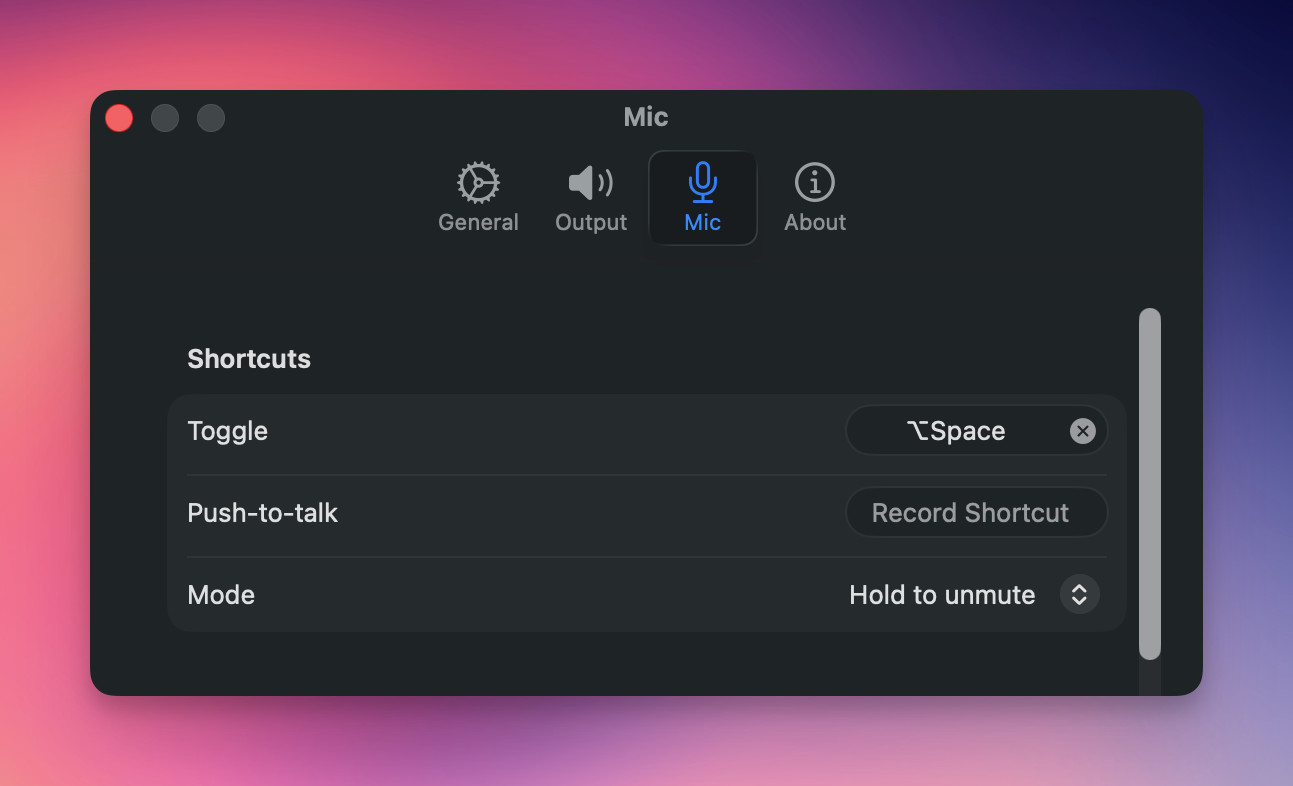The image size is (1293, 786).
Task: Open the About tab
Action: tap(815, 198)
